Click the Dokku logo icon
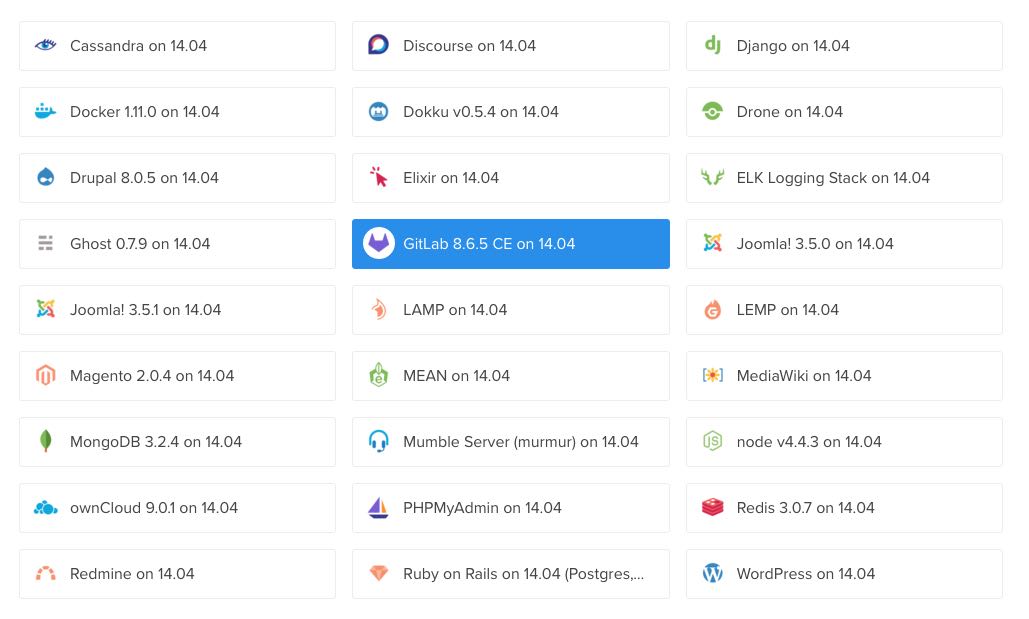Viewport: 1029px width, 619px height. [x=378, y=112]
